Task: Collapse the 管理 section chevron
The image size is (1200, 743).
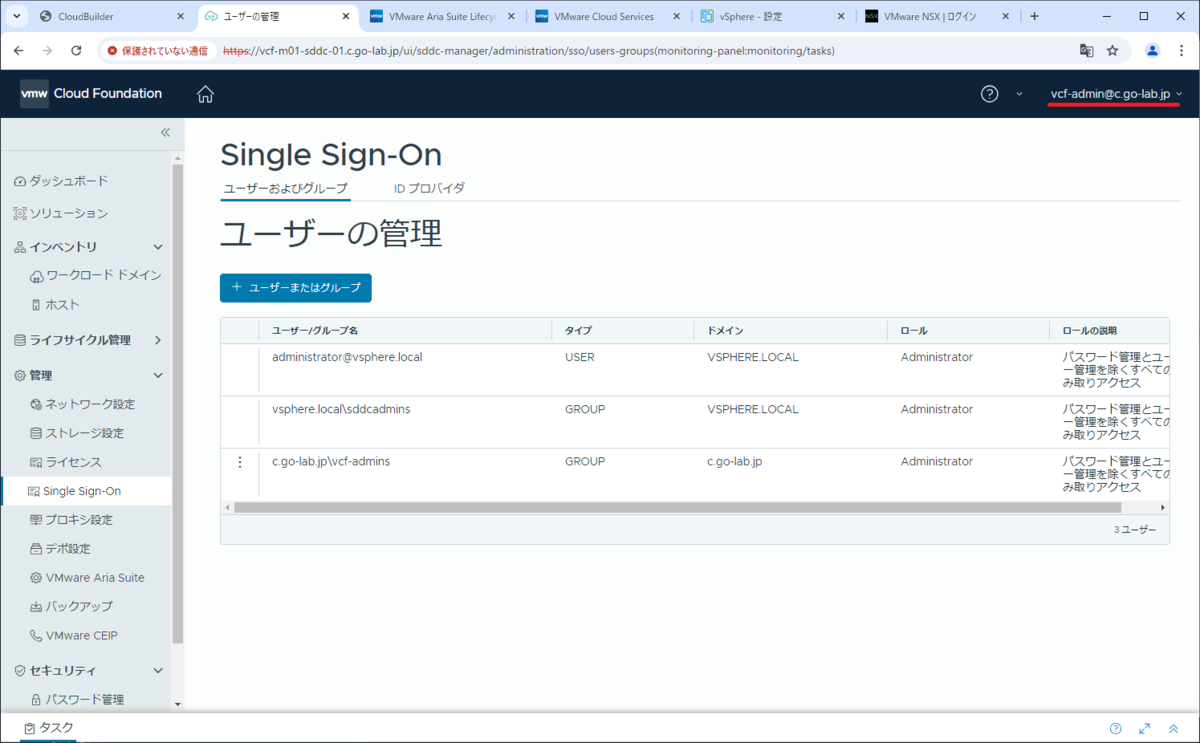Action: tap(157, 375)
